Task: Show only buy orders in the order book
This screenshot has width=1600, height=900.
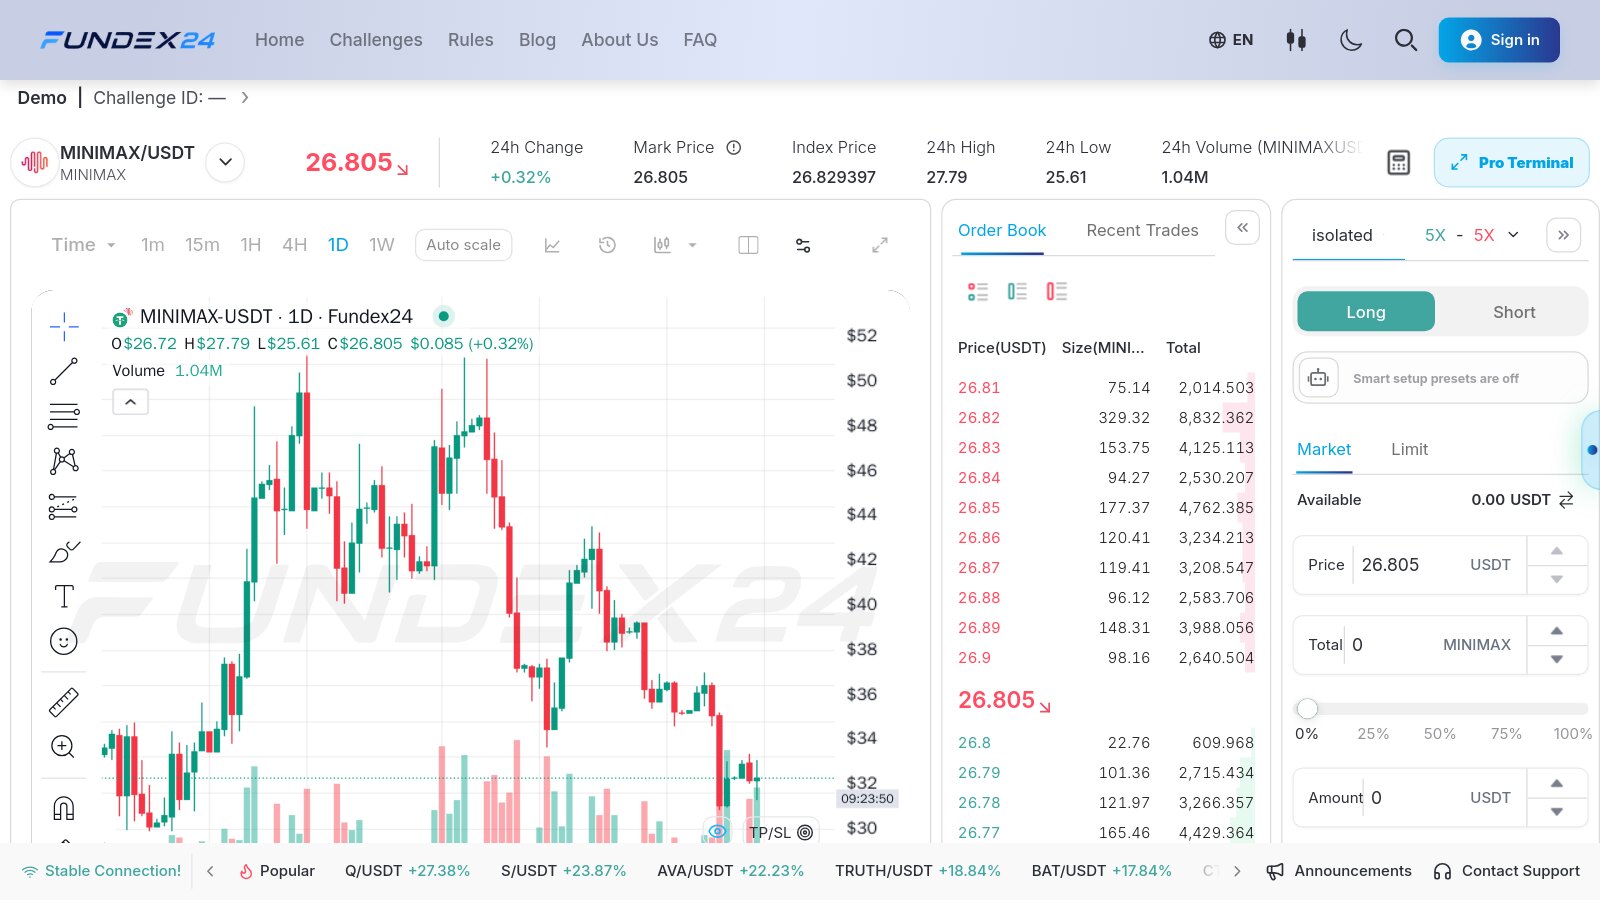Action: (x=1017, y=291)
